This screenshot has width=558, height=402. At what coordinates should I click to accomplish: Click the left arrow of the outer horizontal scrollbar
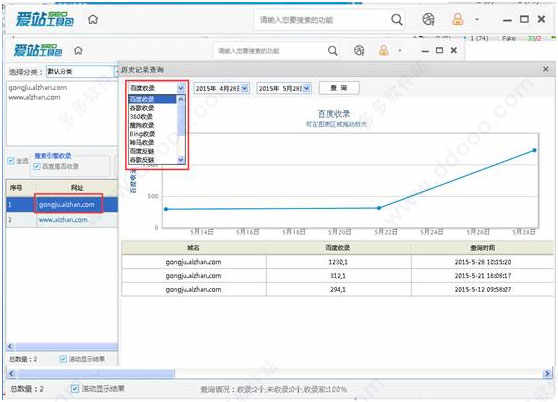click(x=12, y=373)
